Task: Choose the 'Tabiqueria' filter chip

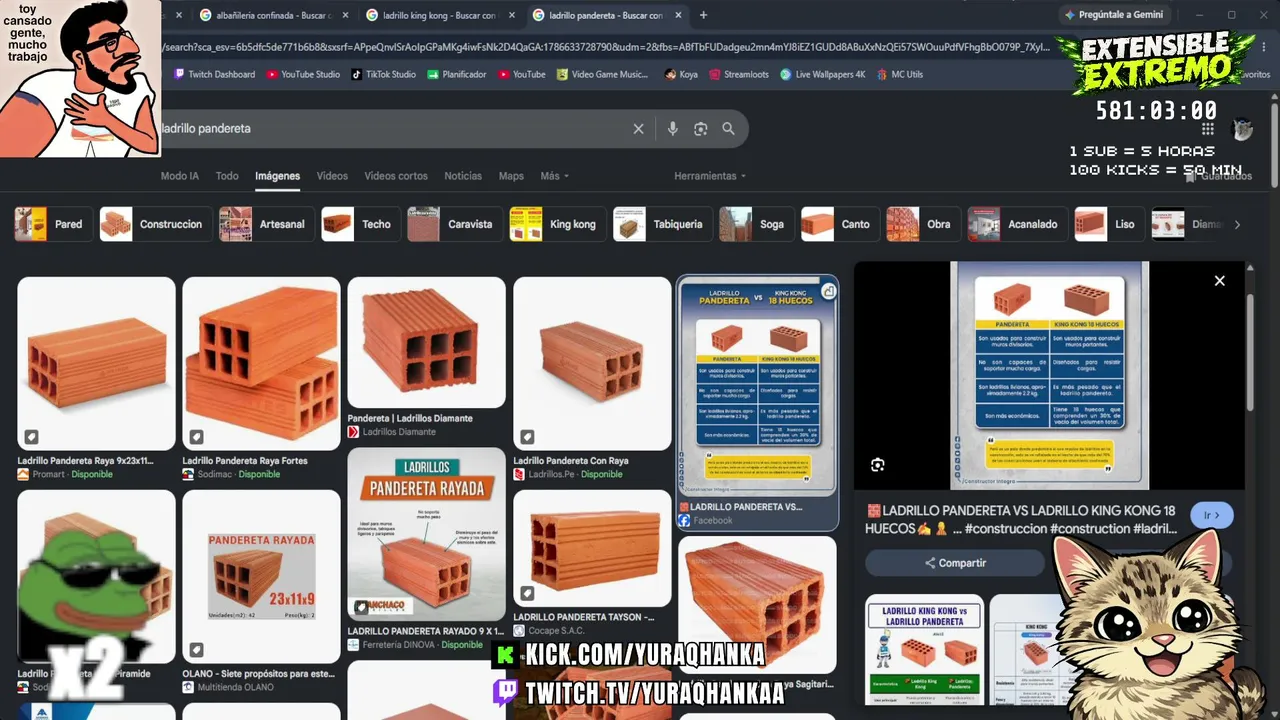Action: (x=662, y=224)
